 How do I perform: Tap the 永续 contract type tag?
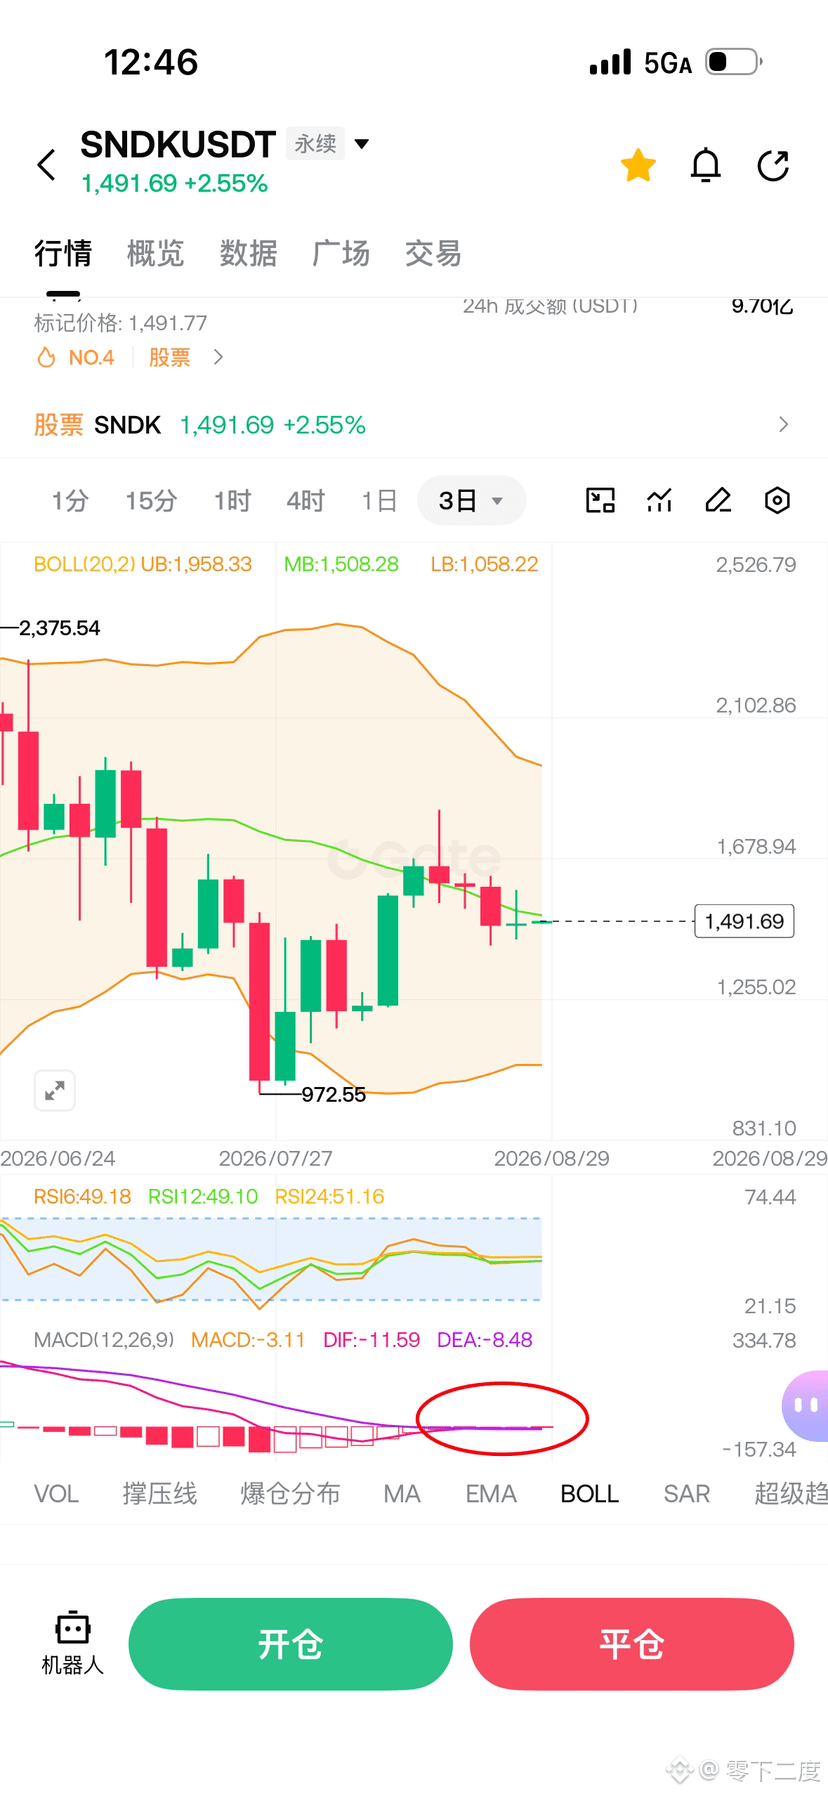tap(315, 144)
